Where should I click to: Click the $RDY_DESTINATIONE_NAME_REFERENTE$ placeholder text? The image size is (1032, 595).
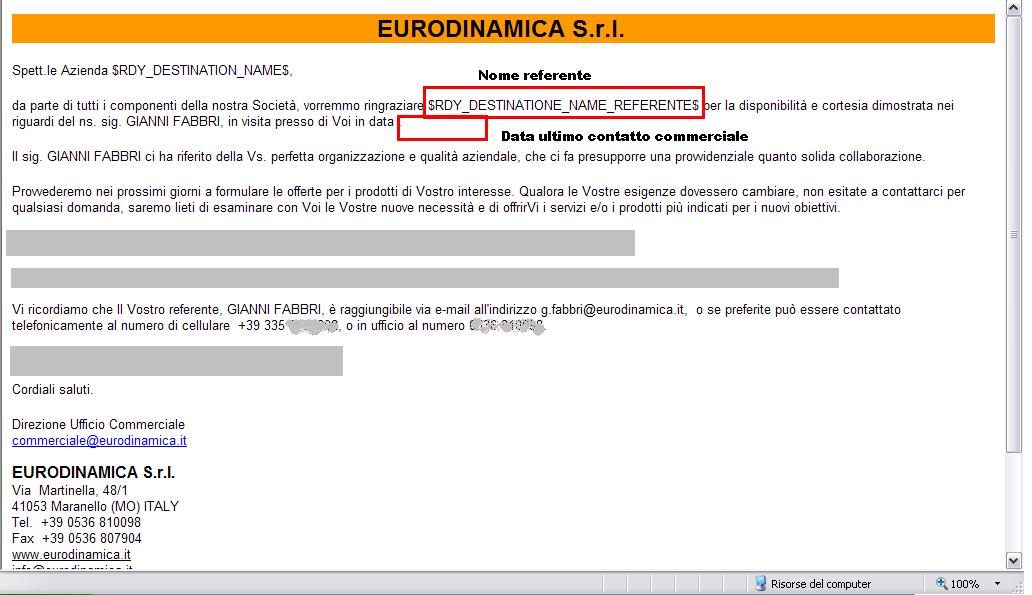563,105
